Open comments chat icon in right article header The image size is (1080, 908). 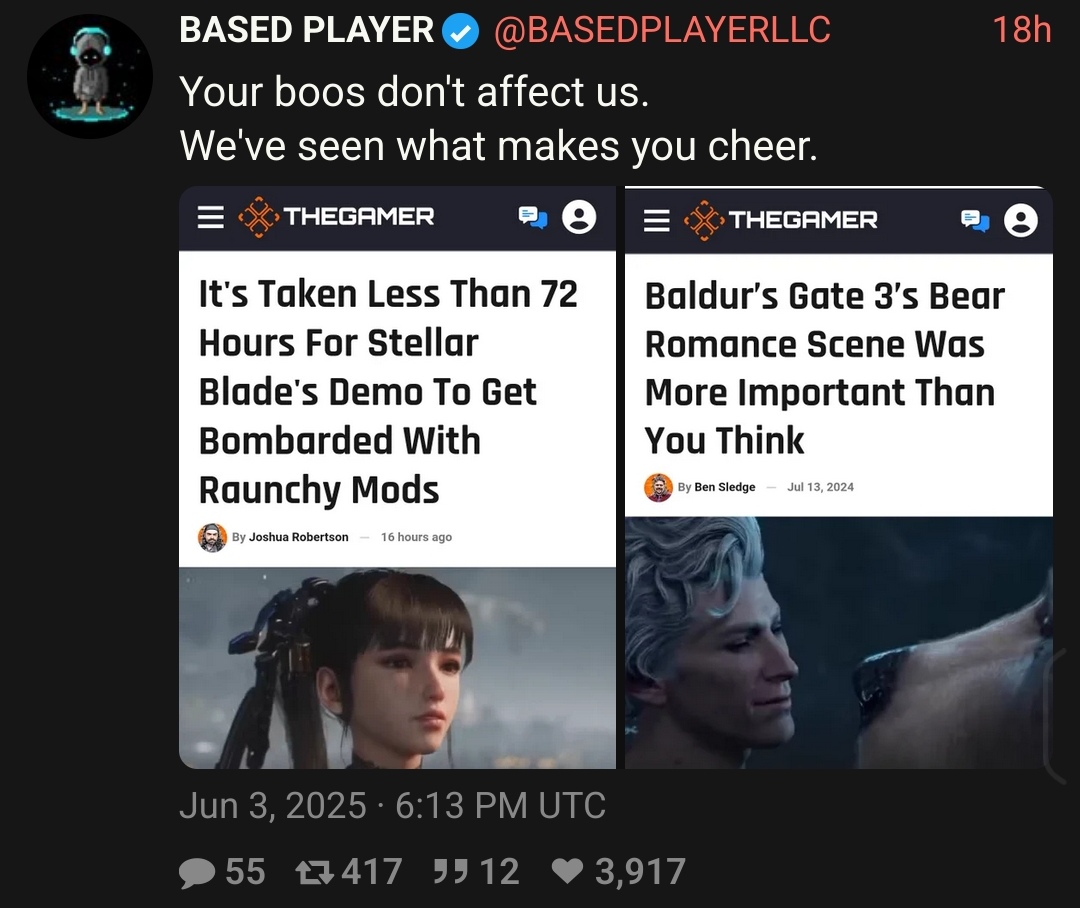(975, 220)
